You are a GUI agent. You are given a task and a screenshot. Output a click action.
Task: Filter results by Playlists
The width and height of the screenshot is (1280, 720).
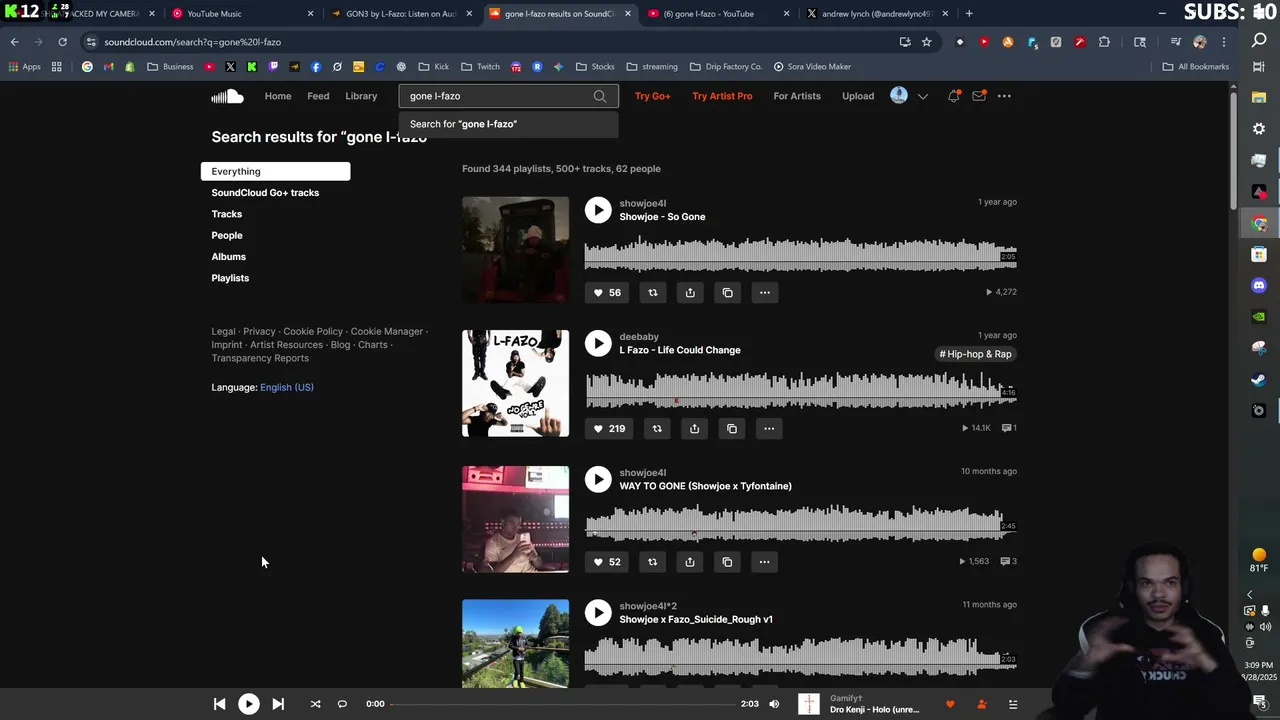pyautogui.click(x=230, y=278)
